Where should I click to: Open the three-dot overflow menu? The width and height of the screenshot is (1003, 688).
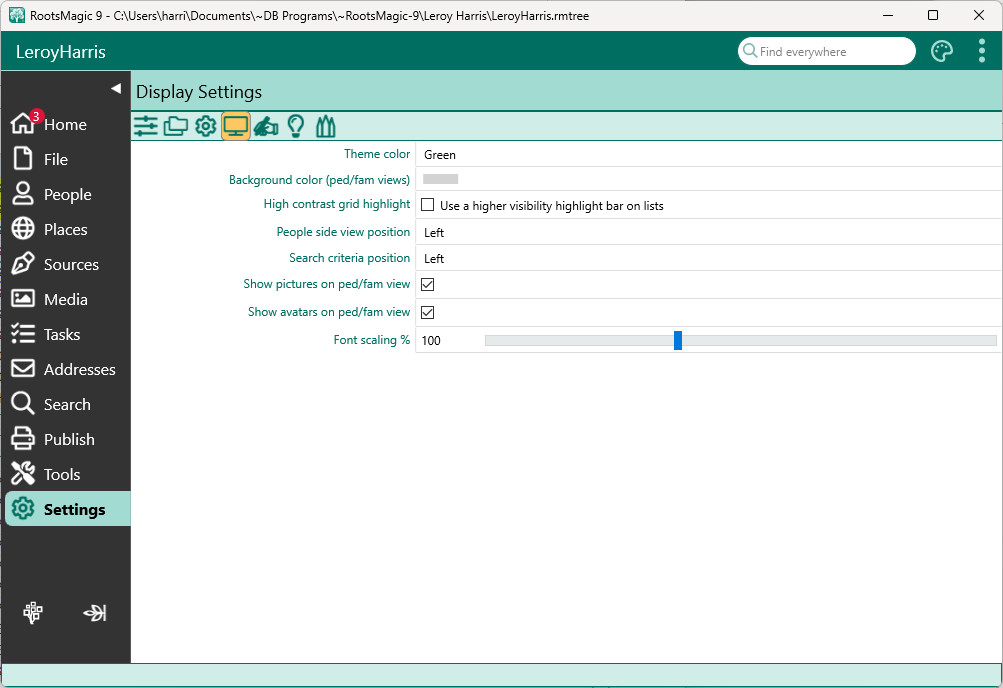(x=982, y=52)
